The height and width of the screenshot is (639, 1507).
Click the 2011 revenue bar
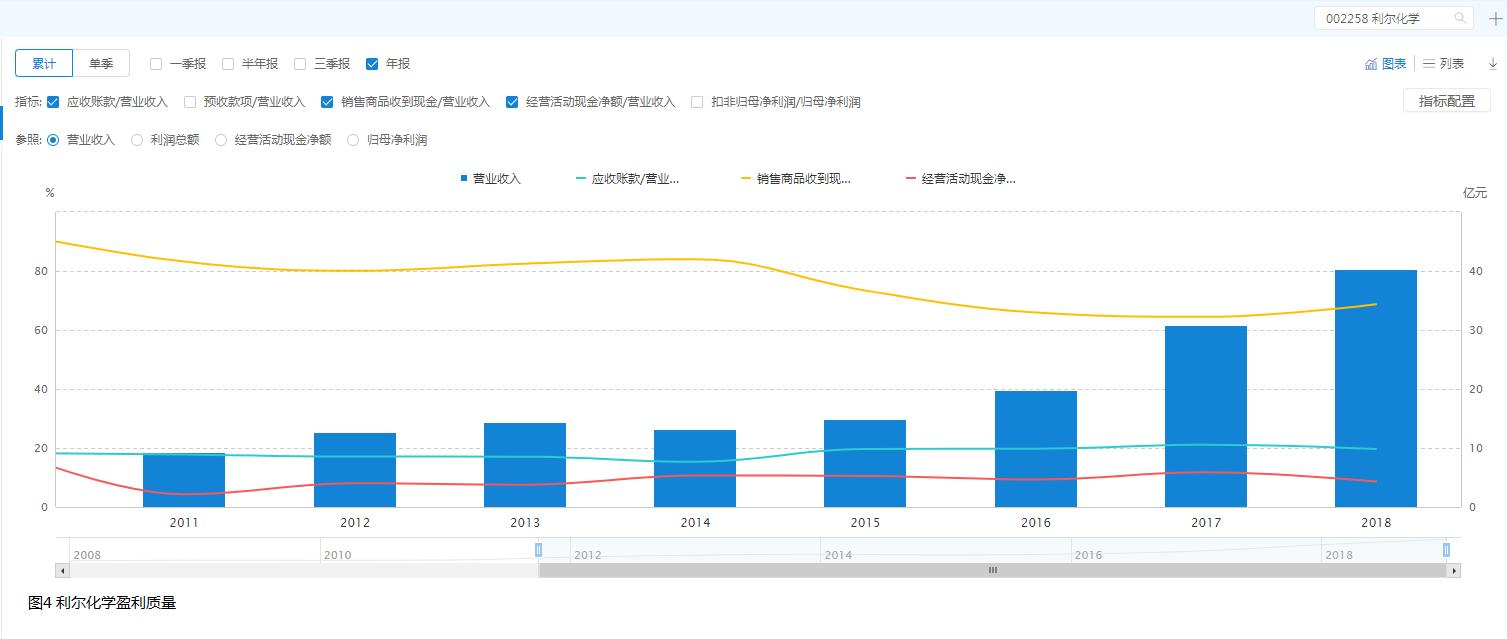(184, 480)
